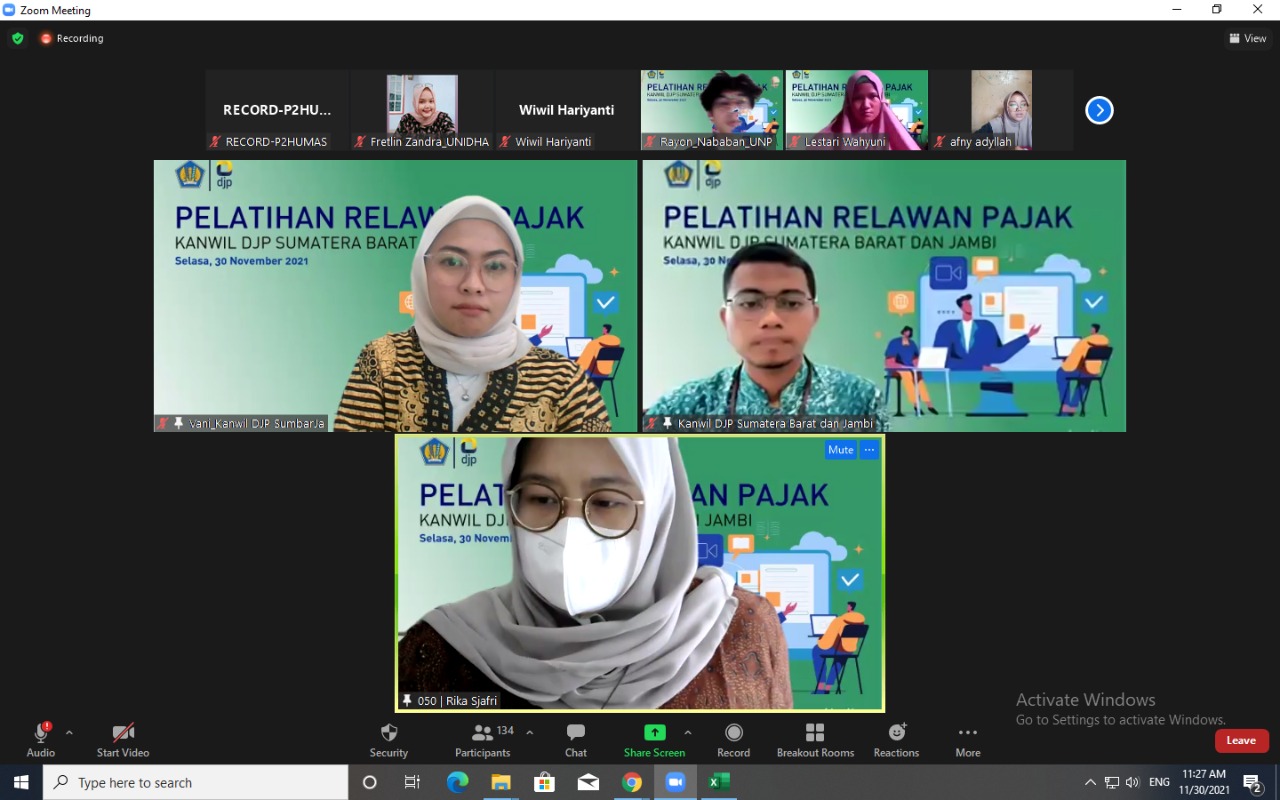Toggle Start Video camera on
The height and width of the screenshot is (800, 1280).
[x=123, y=733]
